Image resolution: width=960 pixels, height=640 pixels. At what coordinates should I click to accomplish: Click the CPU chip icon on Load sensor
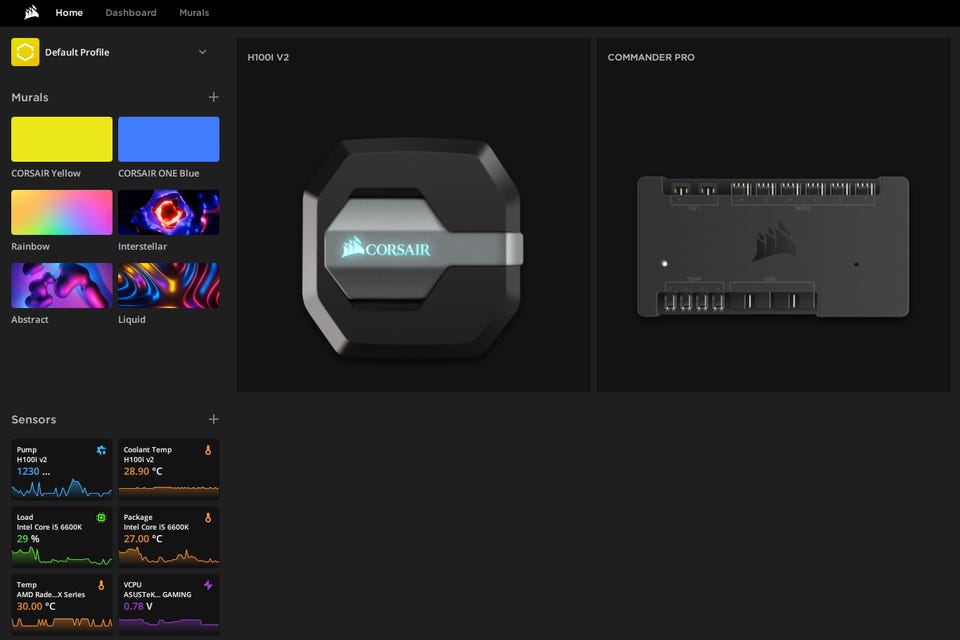(101, 518)
